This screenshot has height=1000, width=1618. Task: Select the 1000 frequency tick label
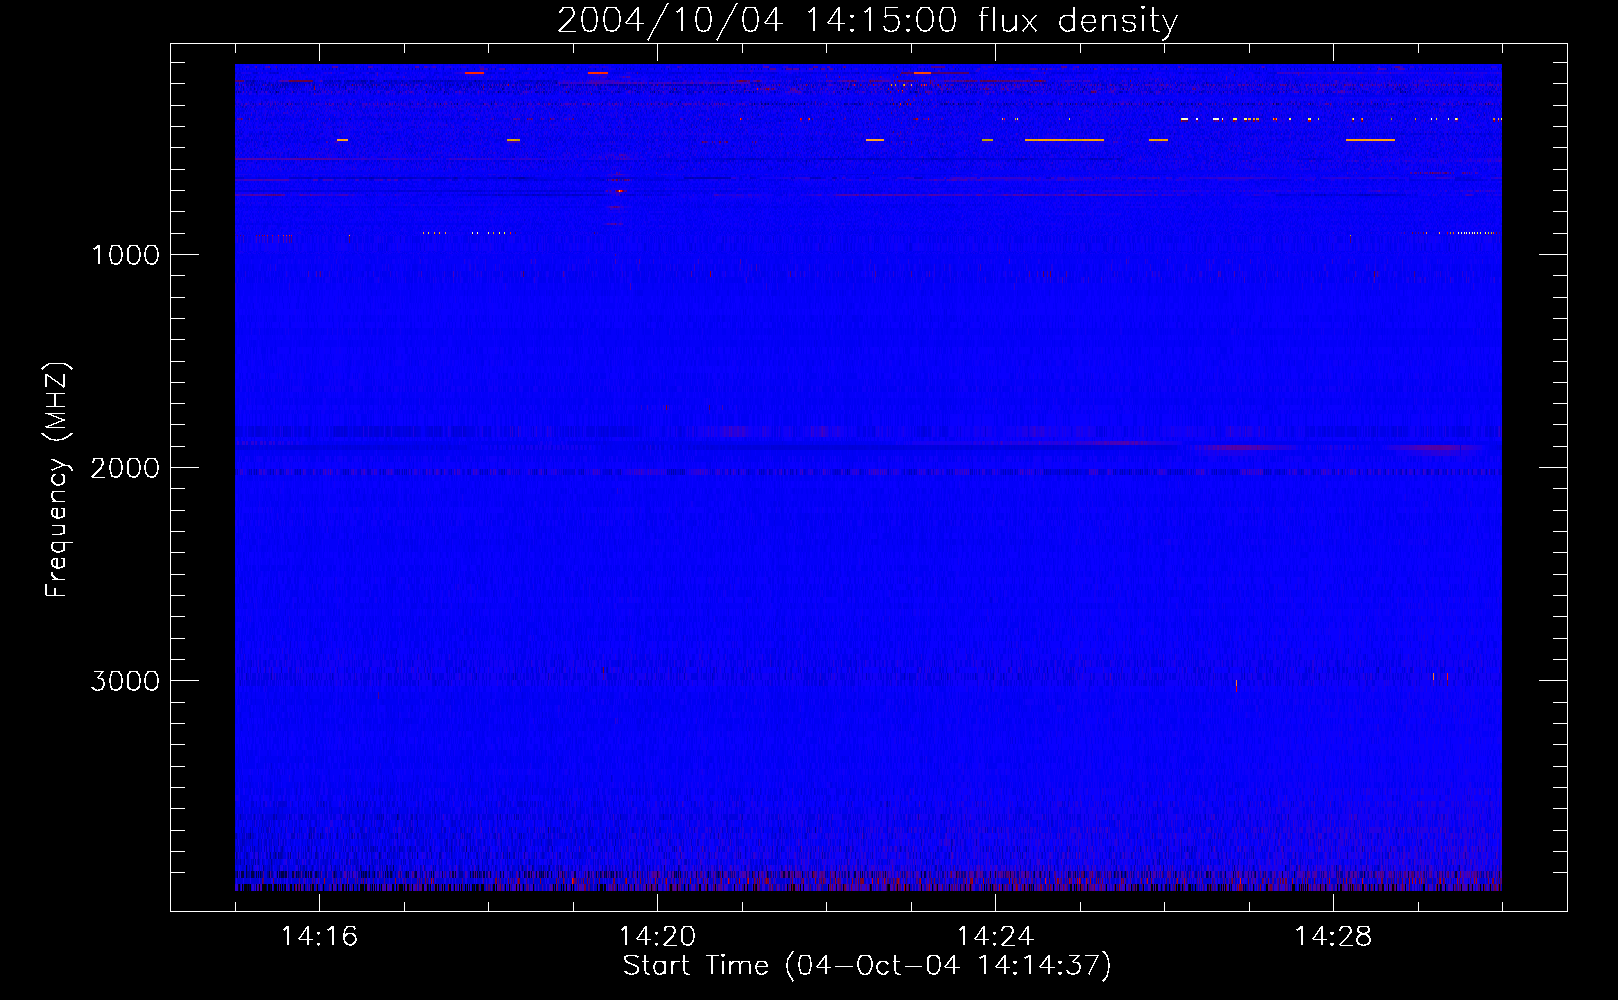[x=125, y=255]
